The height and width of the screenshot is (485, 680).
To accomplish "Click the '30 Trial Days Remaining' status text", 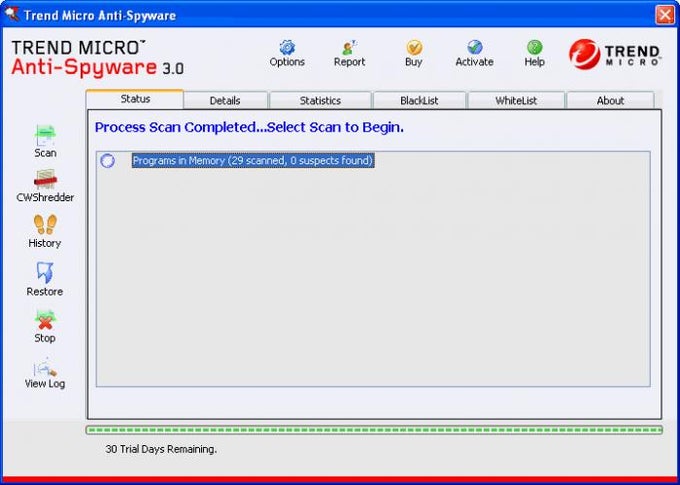I will click(161, 449).
